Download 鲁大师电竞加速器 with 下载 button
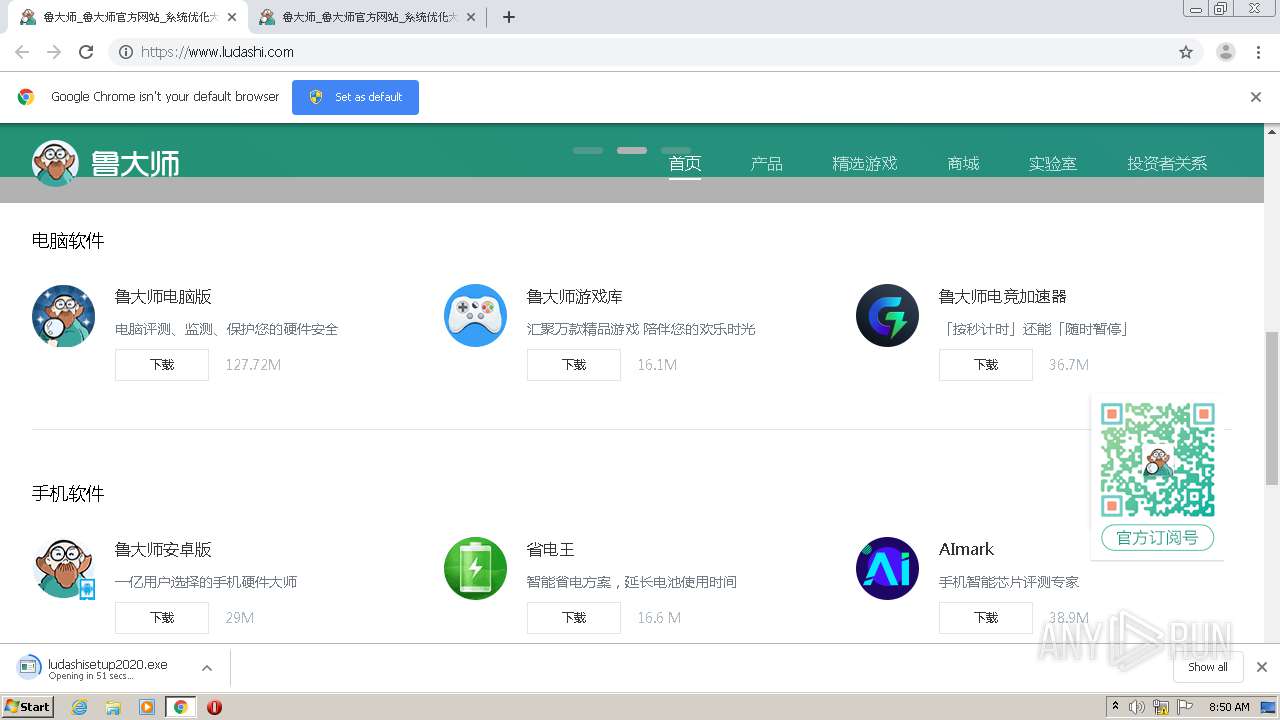The image size is (1280, 720). 986,365
